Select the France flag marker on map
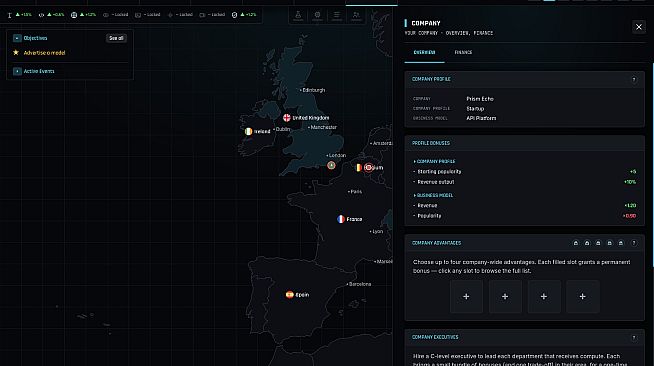Screen dimensions: 654x366 (x=341, y=219)
